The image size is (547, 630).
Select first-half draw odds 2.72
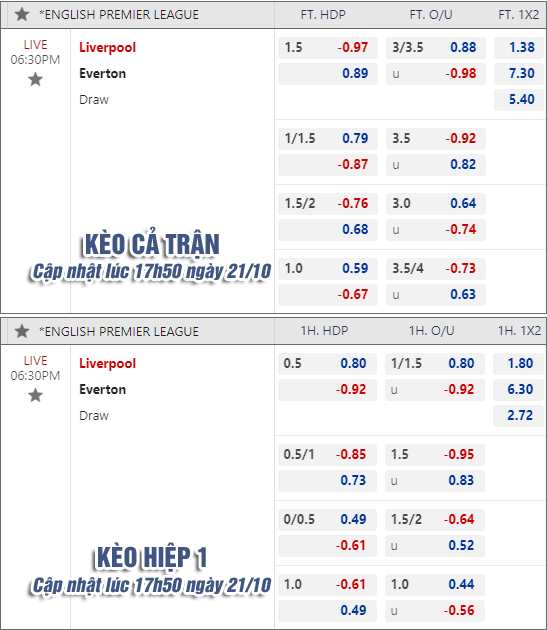(x=518, y=415)
